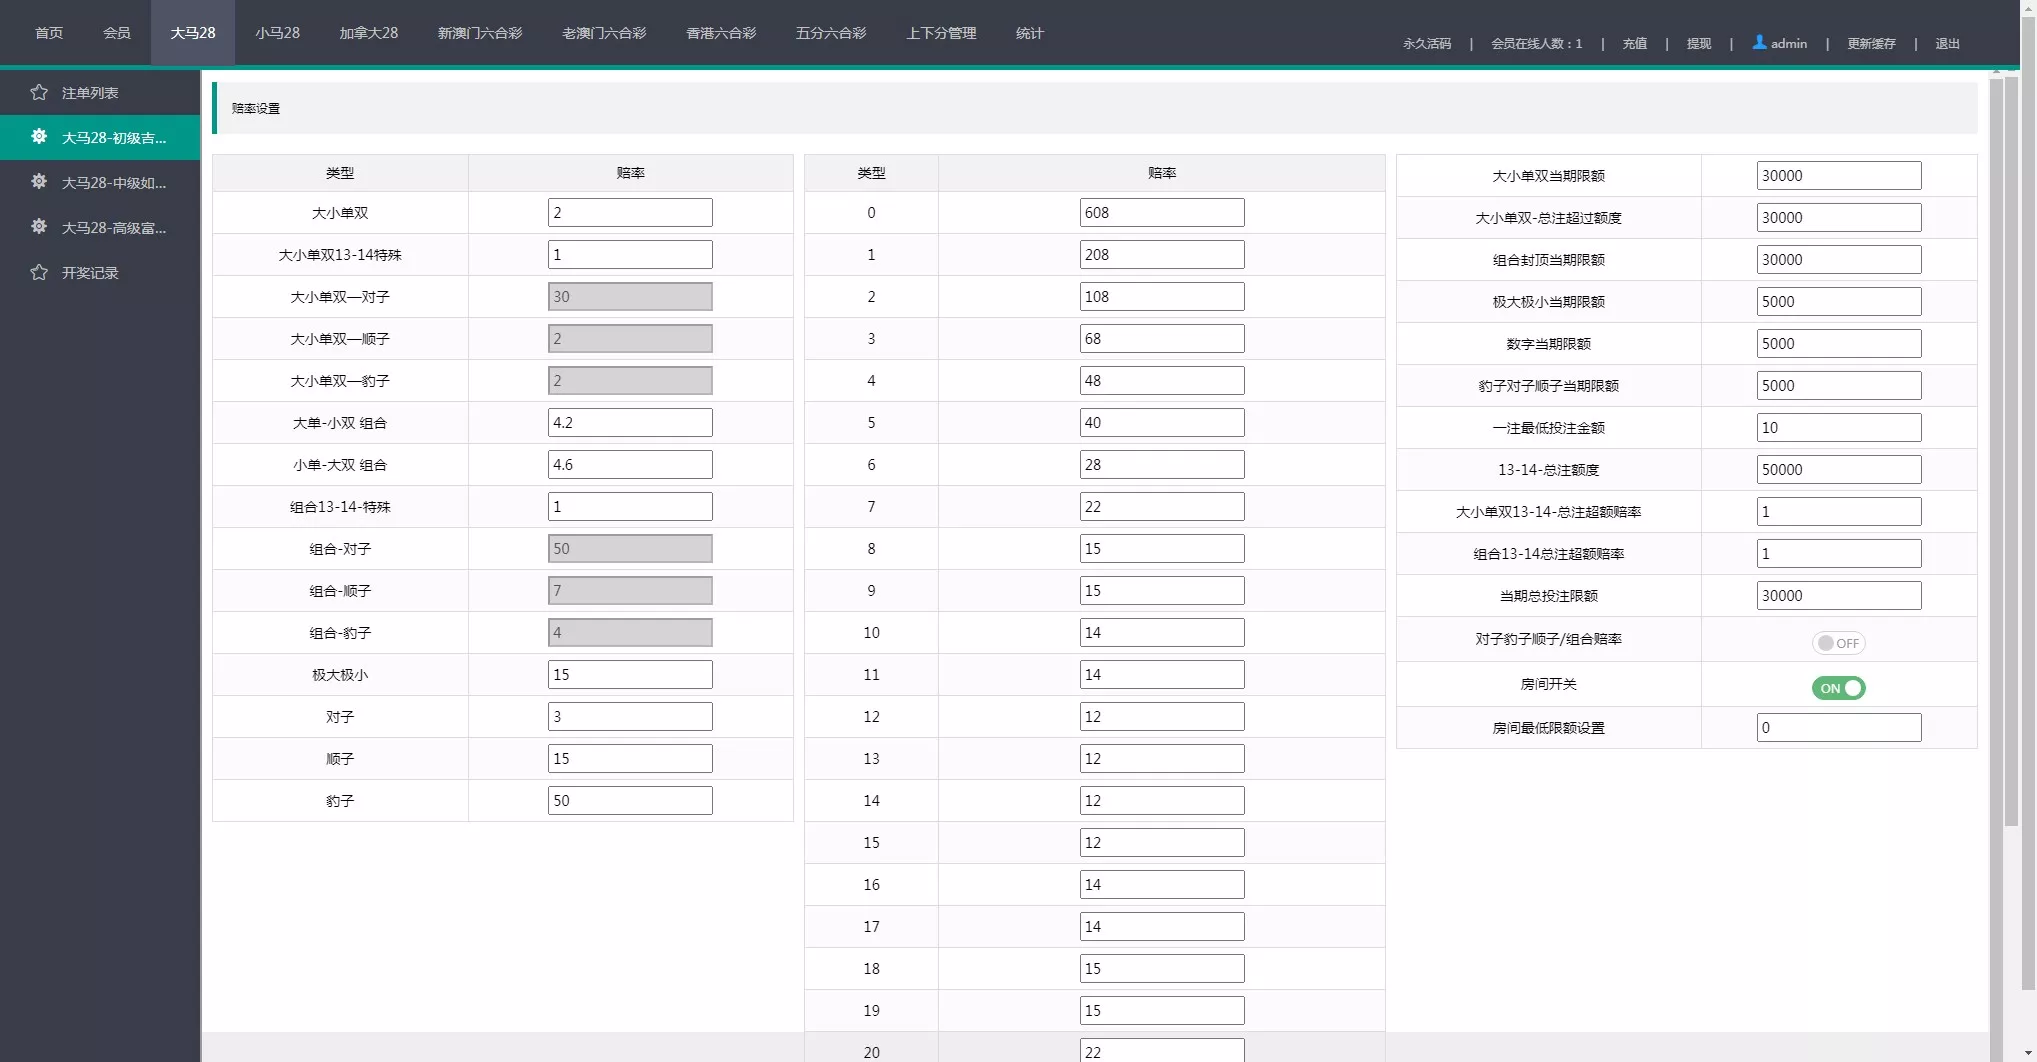Screen dimensions: 2037x1062
Task: Switch to the 香港六合彩 tab
Action: pos(720,33)
